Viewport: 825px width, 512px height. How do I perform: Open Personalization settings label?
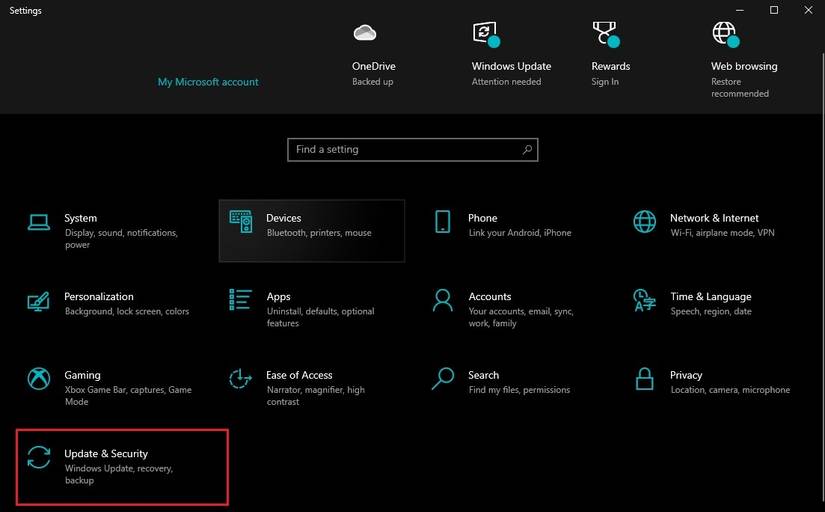99,296
